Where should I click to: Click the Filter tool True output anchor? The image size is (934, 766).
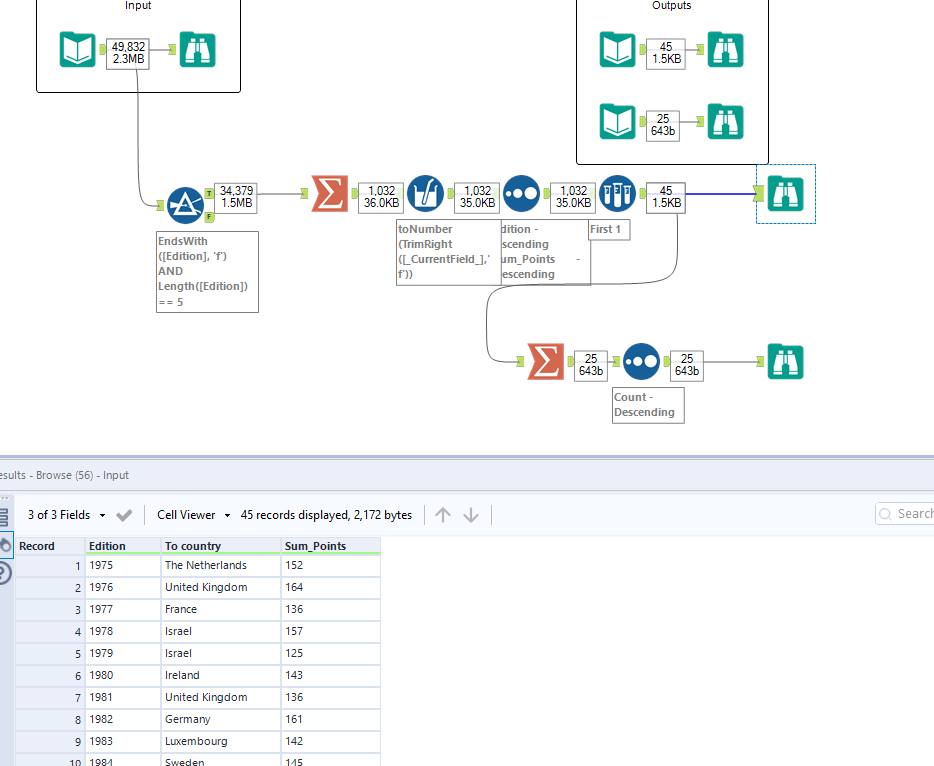pos(209,194)
